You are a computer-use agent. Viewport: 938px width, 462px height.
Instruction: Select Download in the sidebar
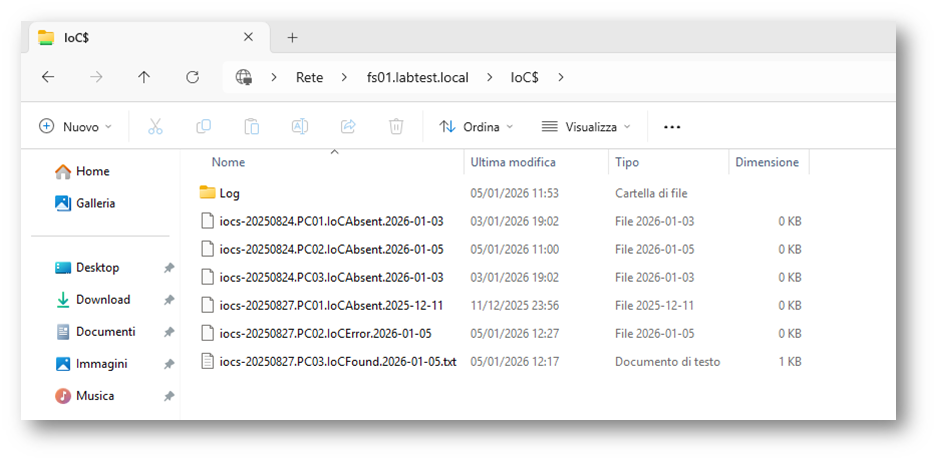tap(102, 300)
